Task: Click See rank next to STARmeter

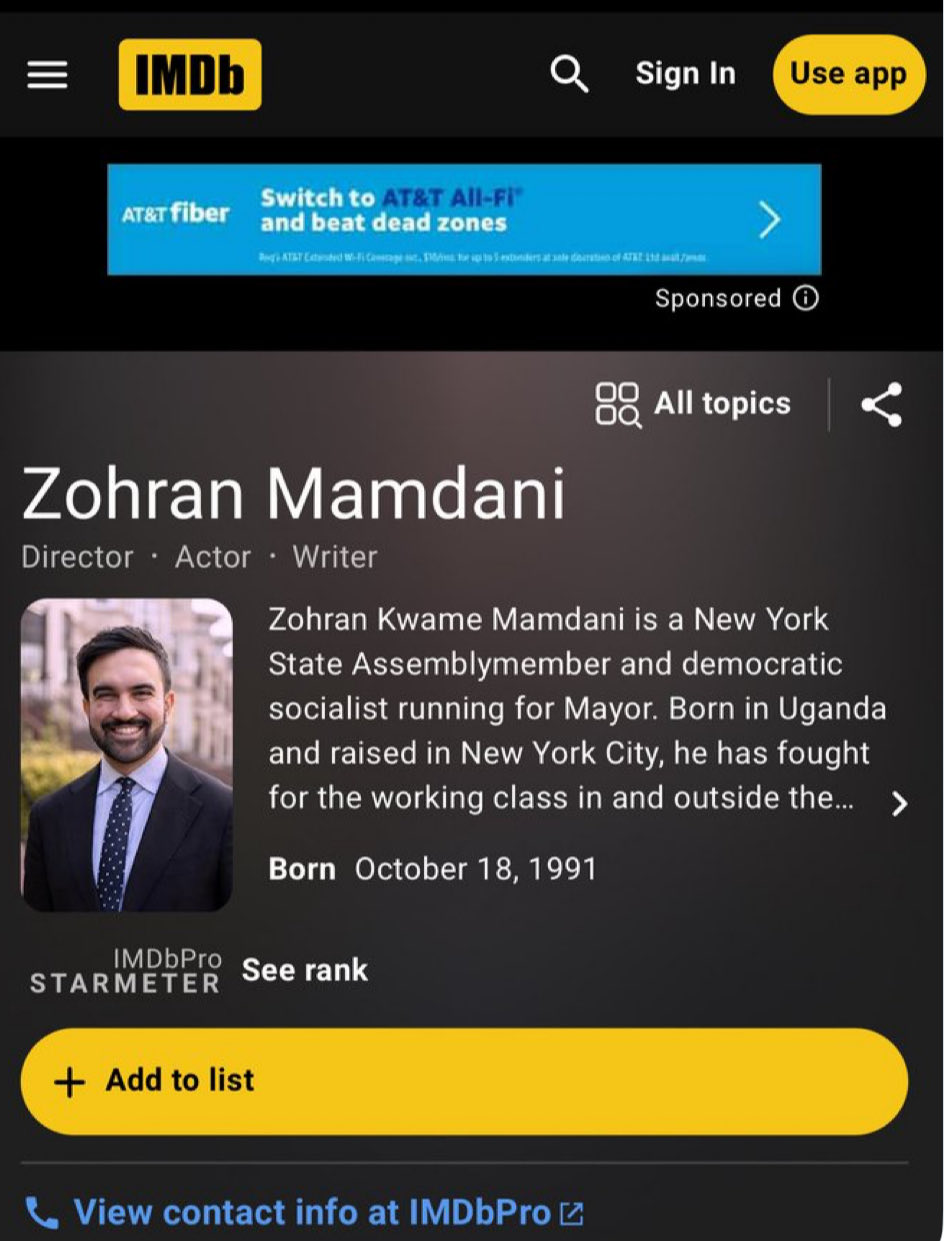Action: coord(305,970)
